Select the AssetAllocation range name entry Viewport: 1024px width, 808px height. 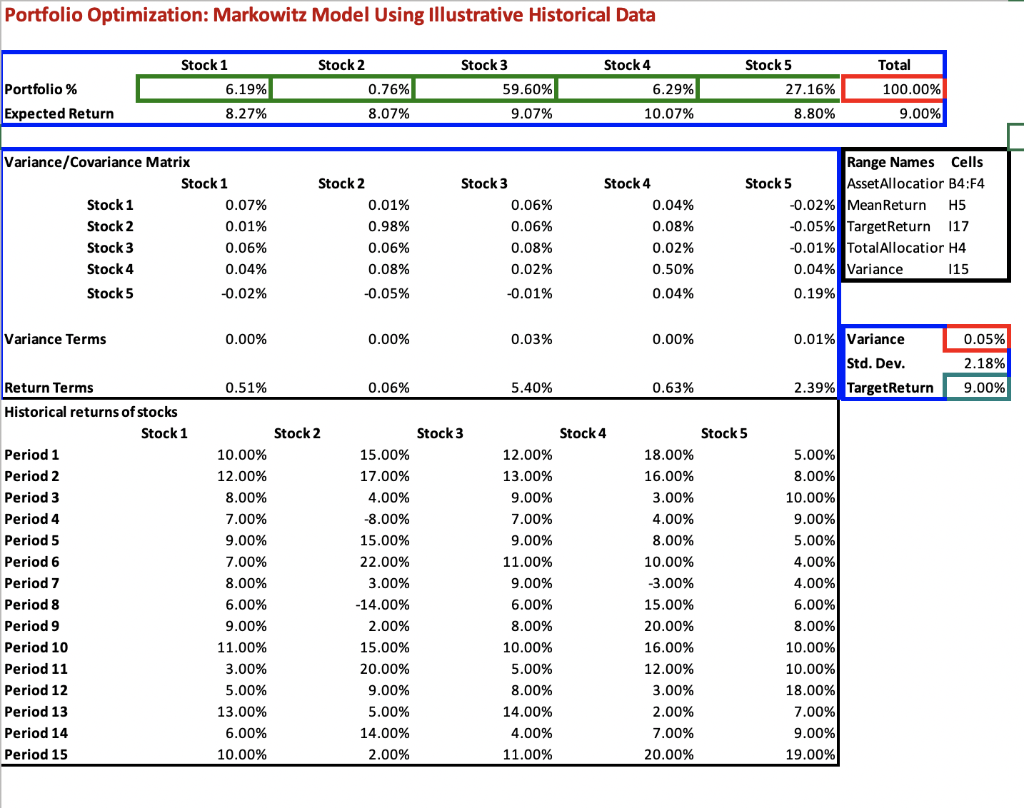point(895,183)
